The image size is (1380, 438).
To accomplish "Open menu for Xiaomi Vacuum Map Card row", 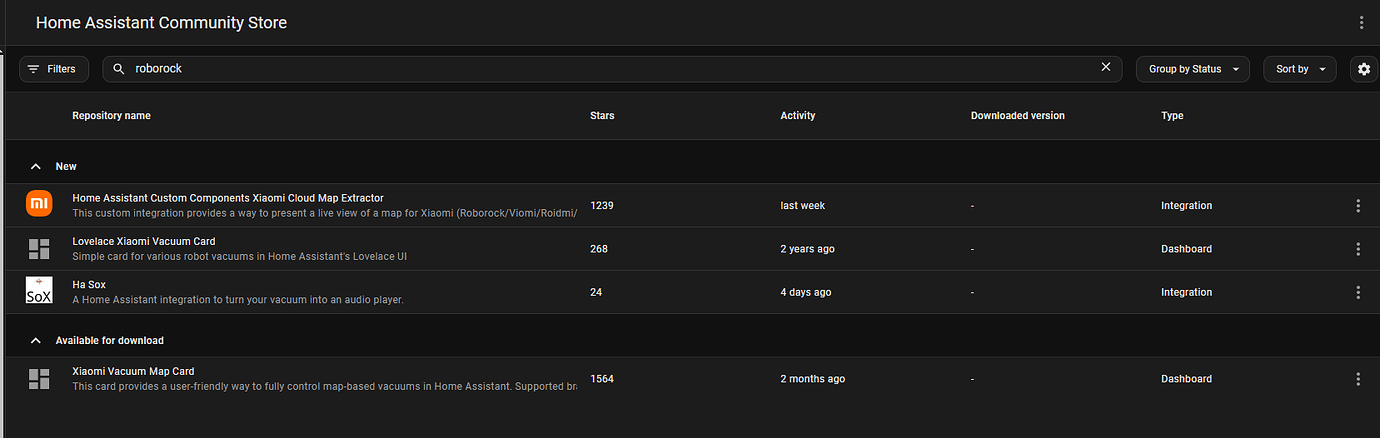I will 1358,379.
